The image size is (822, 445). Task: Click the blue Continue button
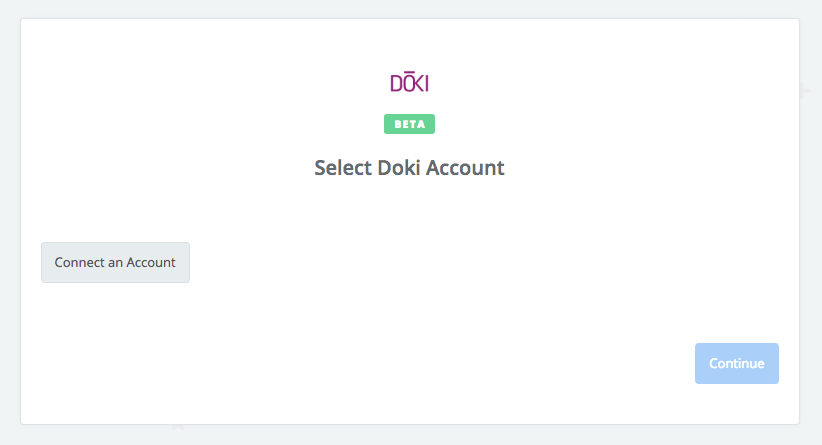(x=737, y=363)
